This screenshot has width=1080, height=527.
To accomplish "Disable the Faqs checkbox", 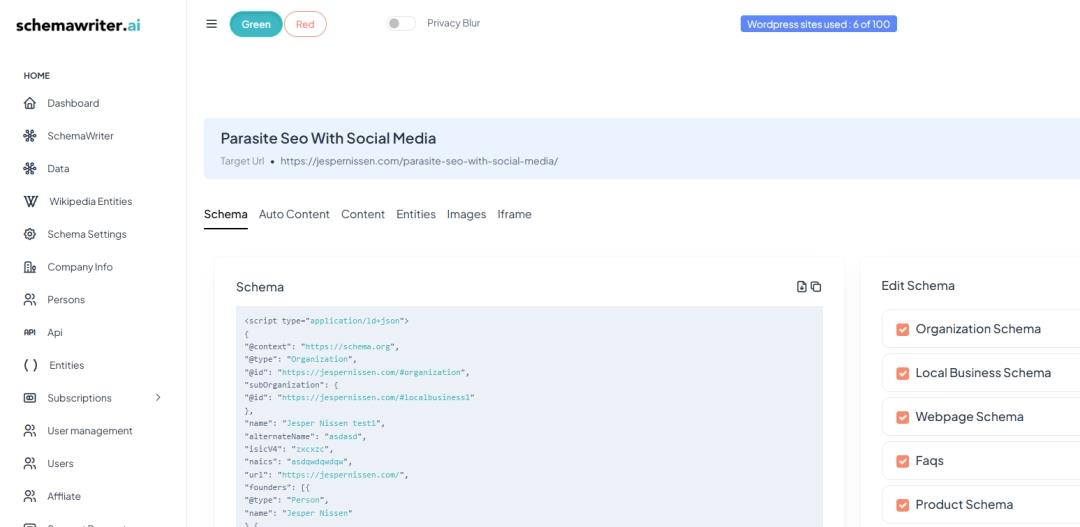I will (x=902, y=461).
